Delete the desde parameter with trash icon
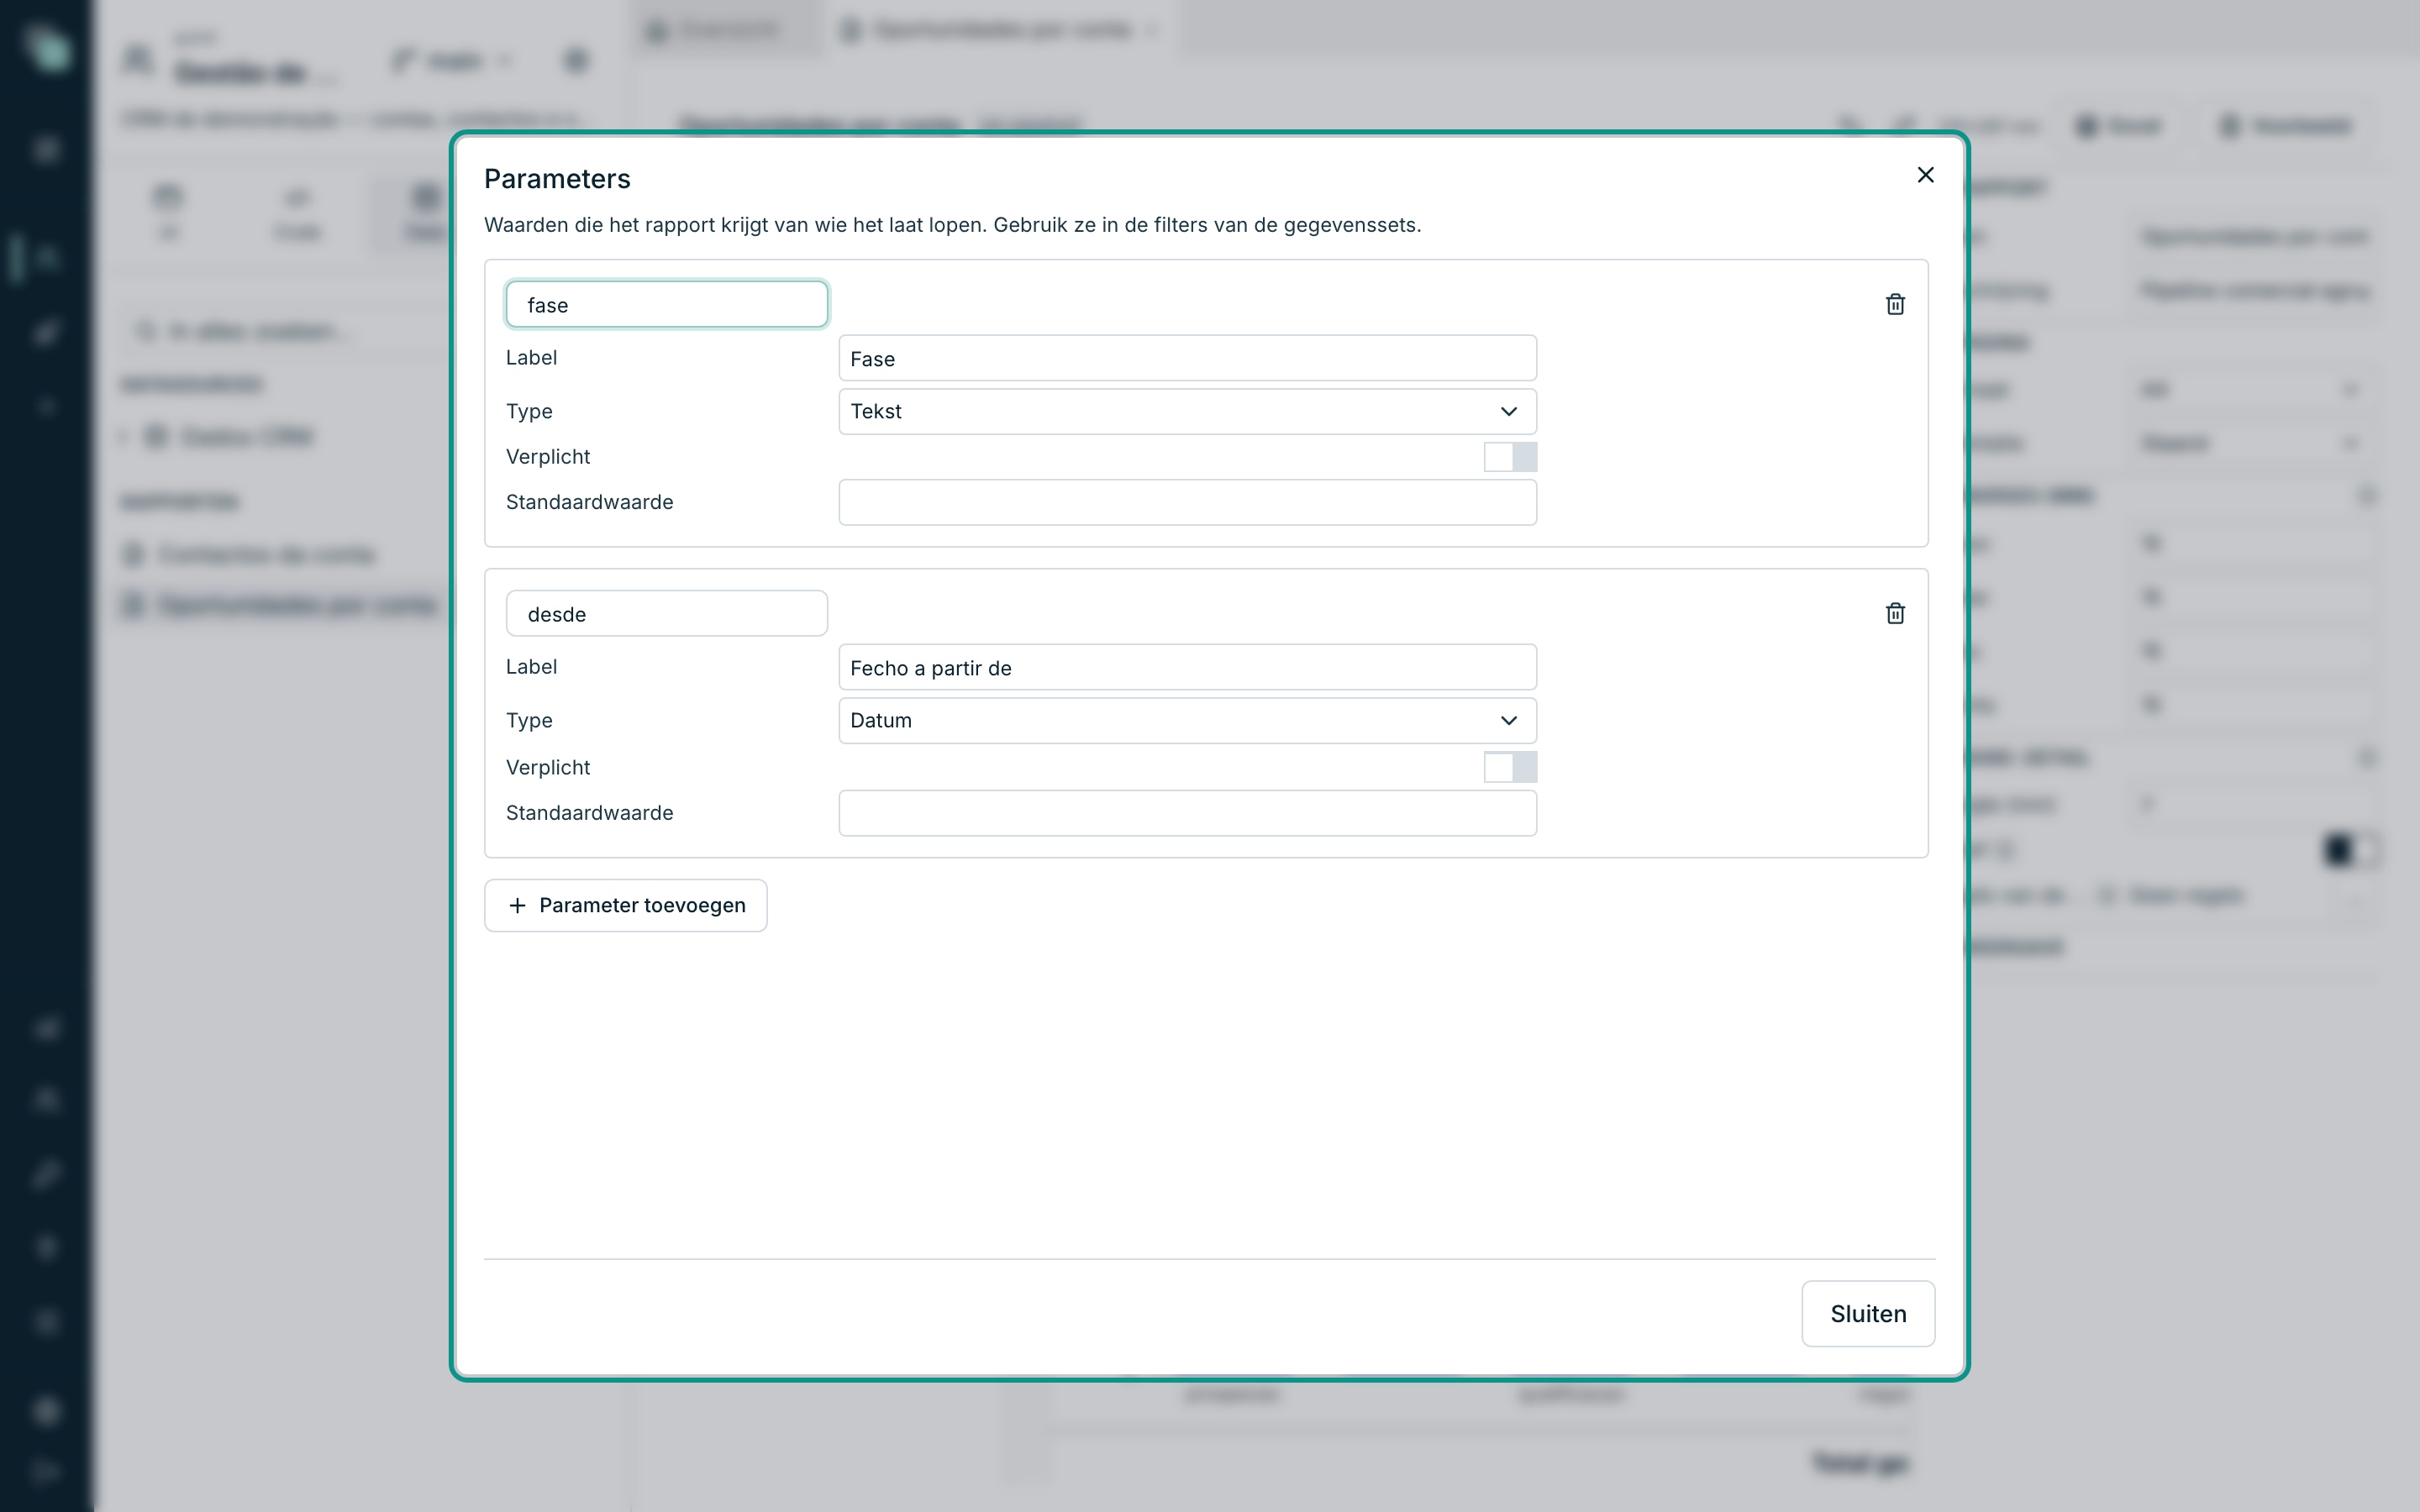 point(1895,613)
